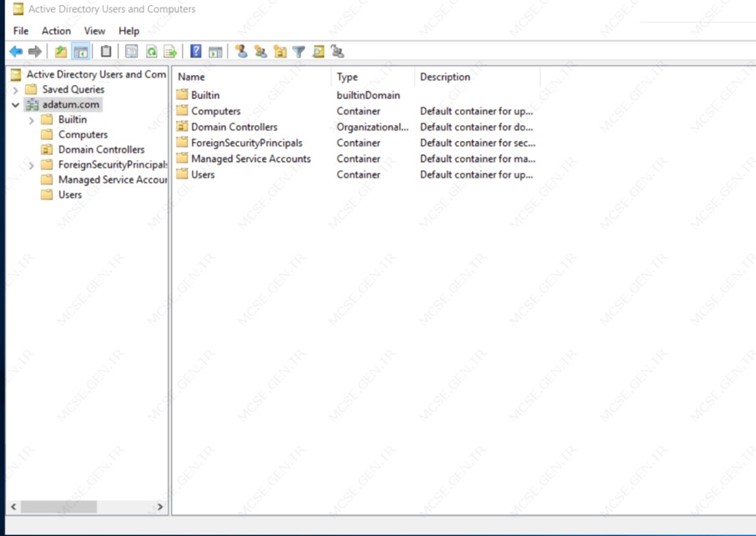
Task: Select Builtin in the tree pane
Action: pyautogui.click(x=73, y=120)
